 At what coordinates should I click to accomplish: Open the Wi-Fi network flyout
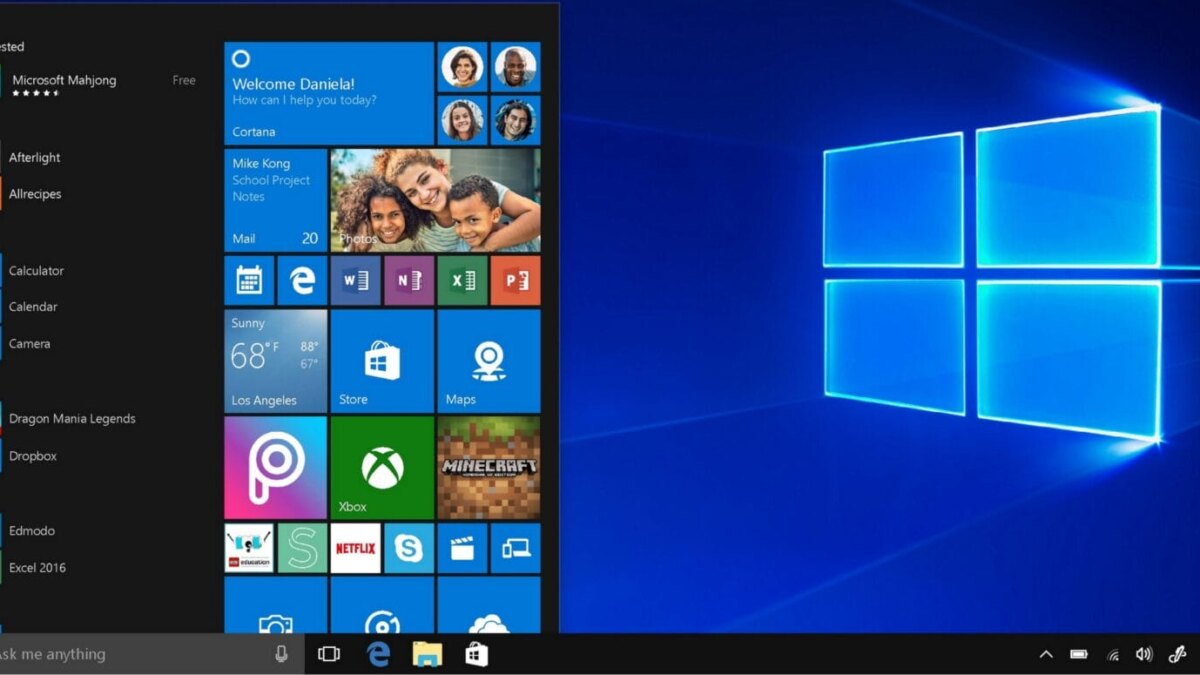1112,655
